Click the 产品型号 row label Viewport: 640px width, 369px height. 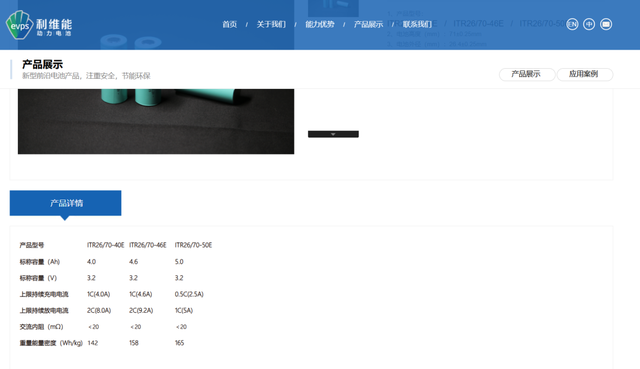(32, 245)
